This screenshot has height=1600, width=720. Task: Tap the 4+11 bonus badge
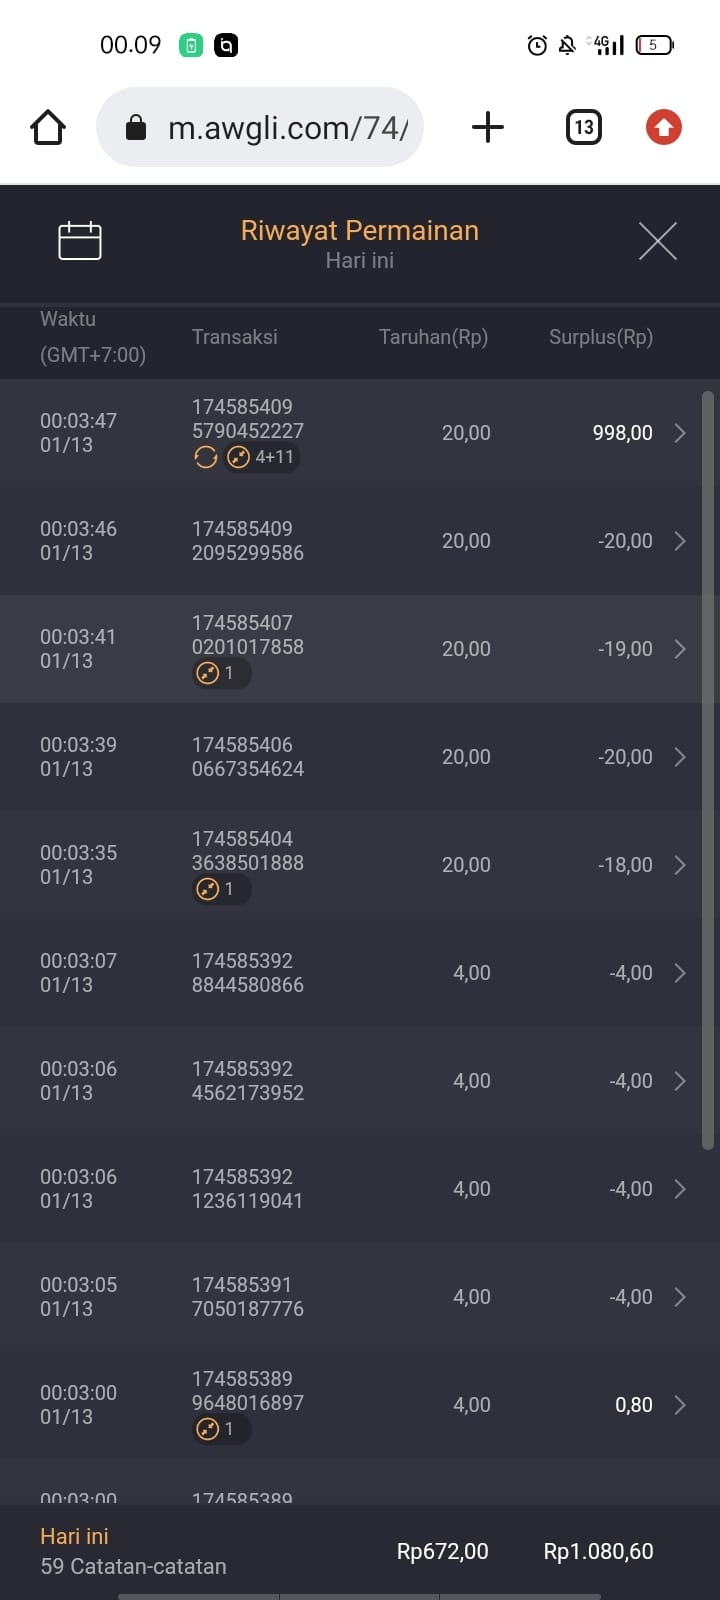262,457
